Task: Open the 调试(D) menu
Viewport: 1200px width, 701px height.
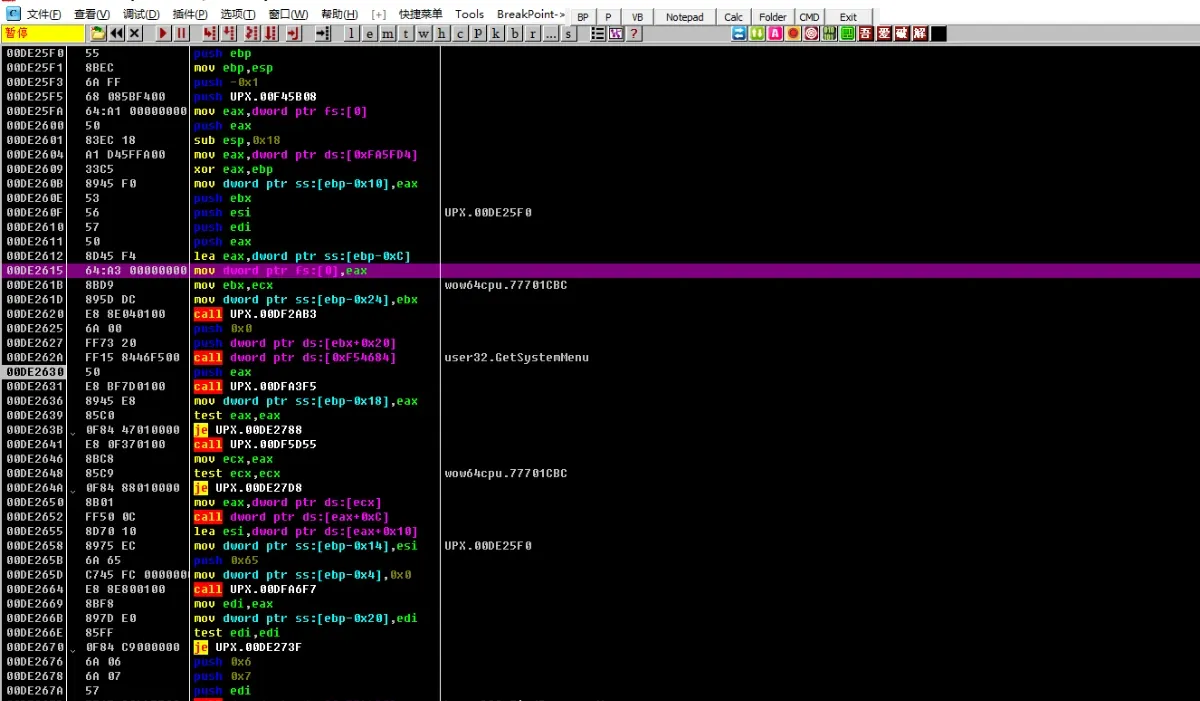Action: [x=141, y=15]
